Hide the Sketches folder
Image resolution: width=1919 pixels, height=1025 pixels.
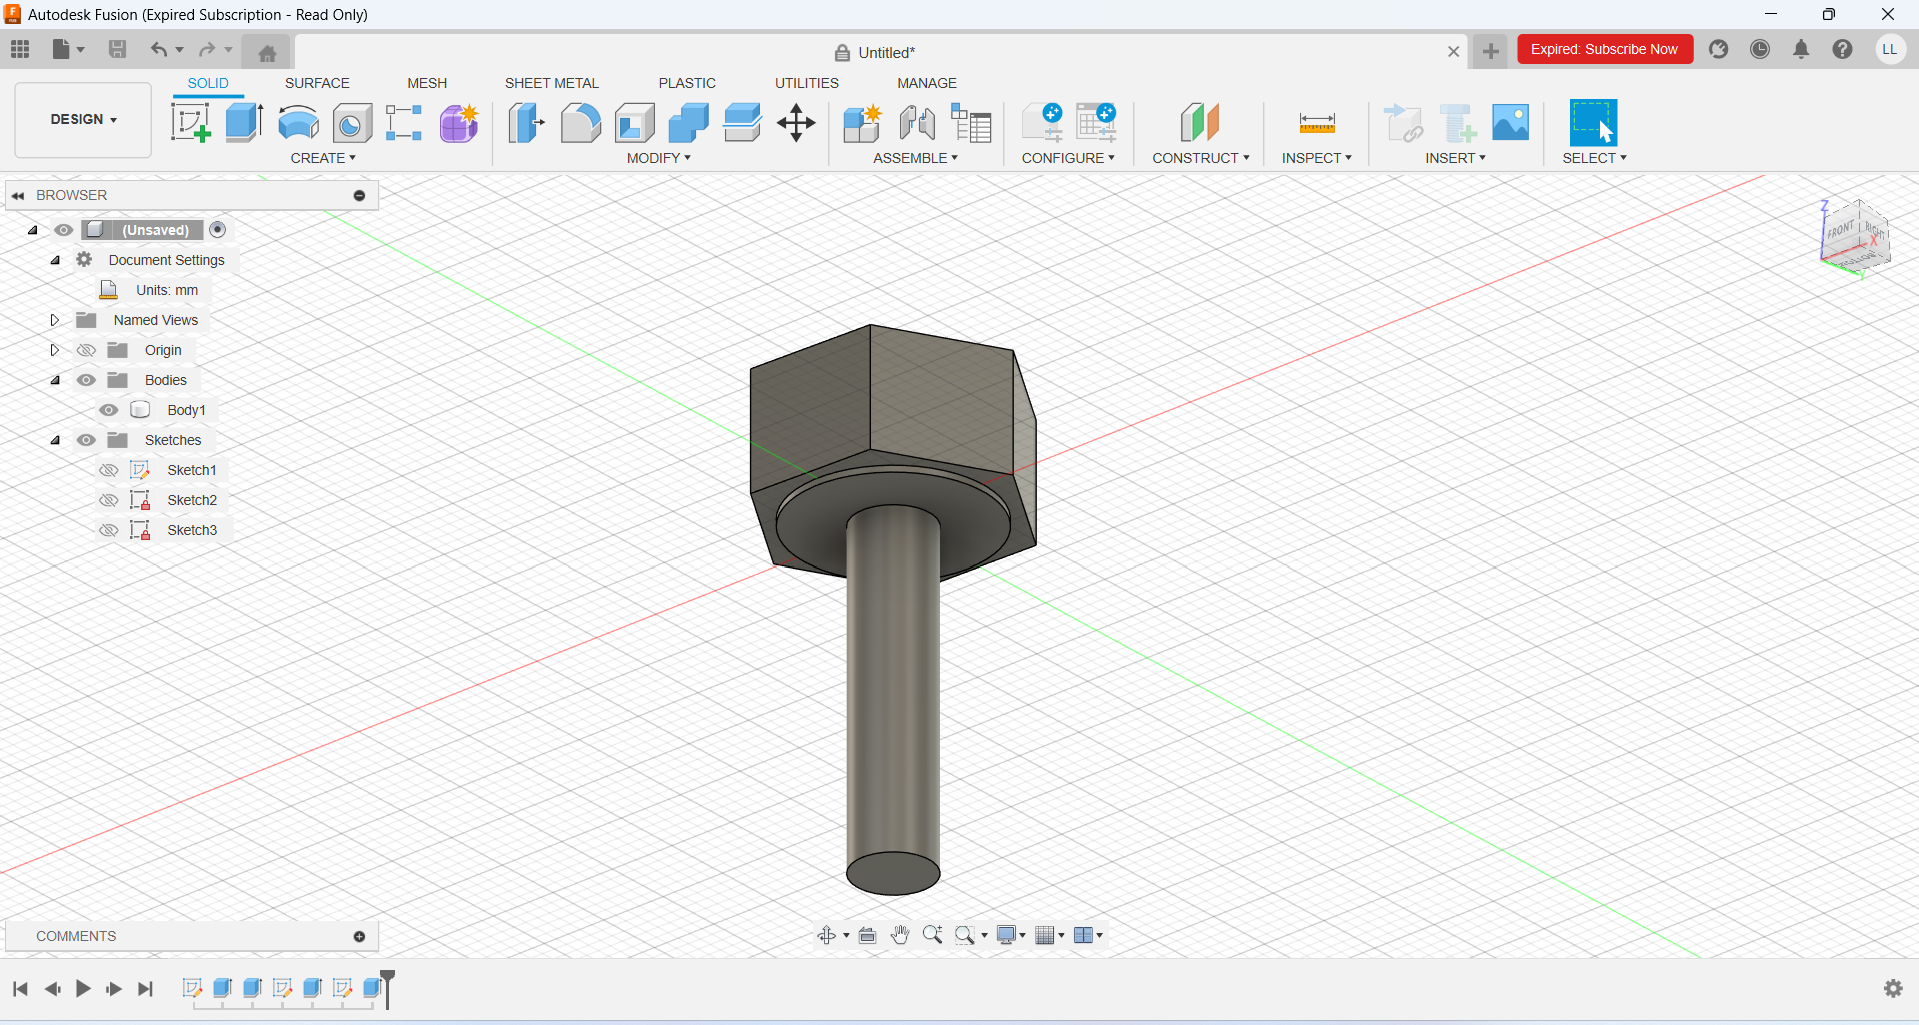[87, 440]
